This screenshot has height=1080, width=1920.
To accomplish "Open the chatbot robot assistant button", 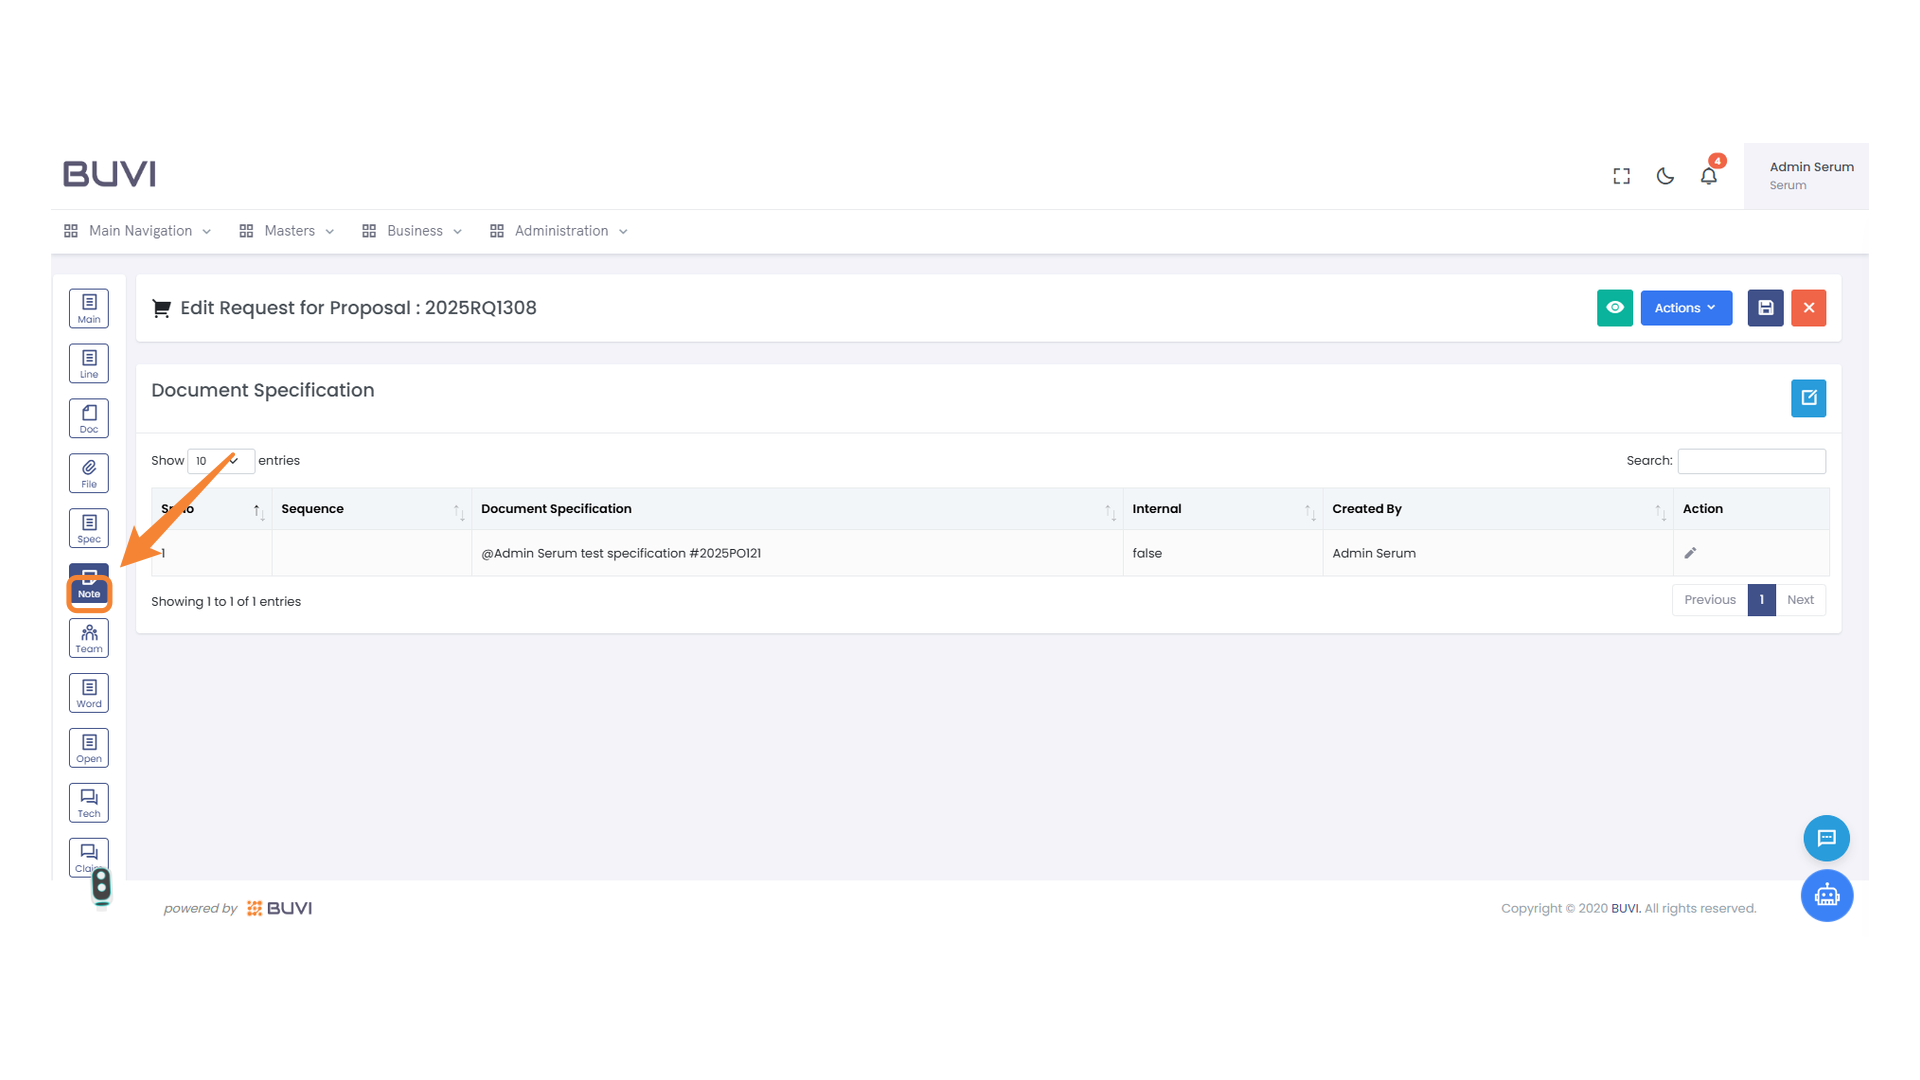I will coord(1826,896).
